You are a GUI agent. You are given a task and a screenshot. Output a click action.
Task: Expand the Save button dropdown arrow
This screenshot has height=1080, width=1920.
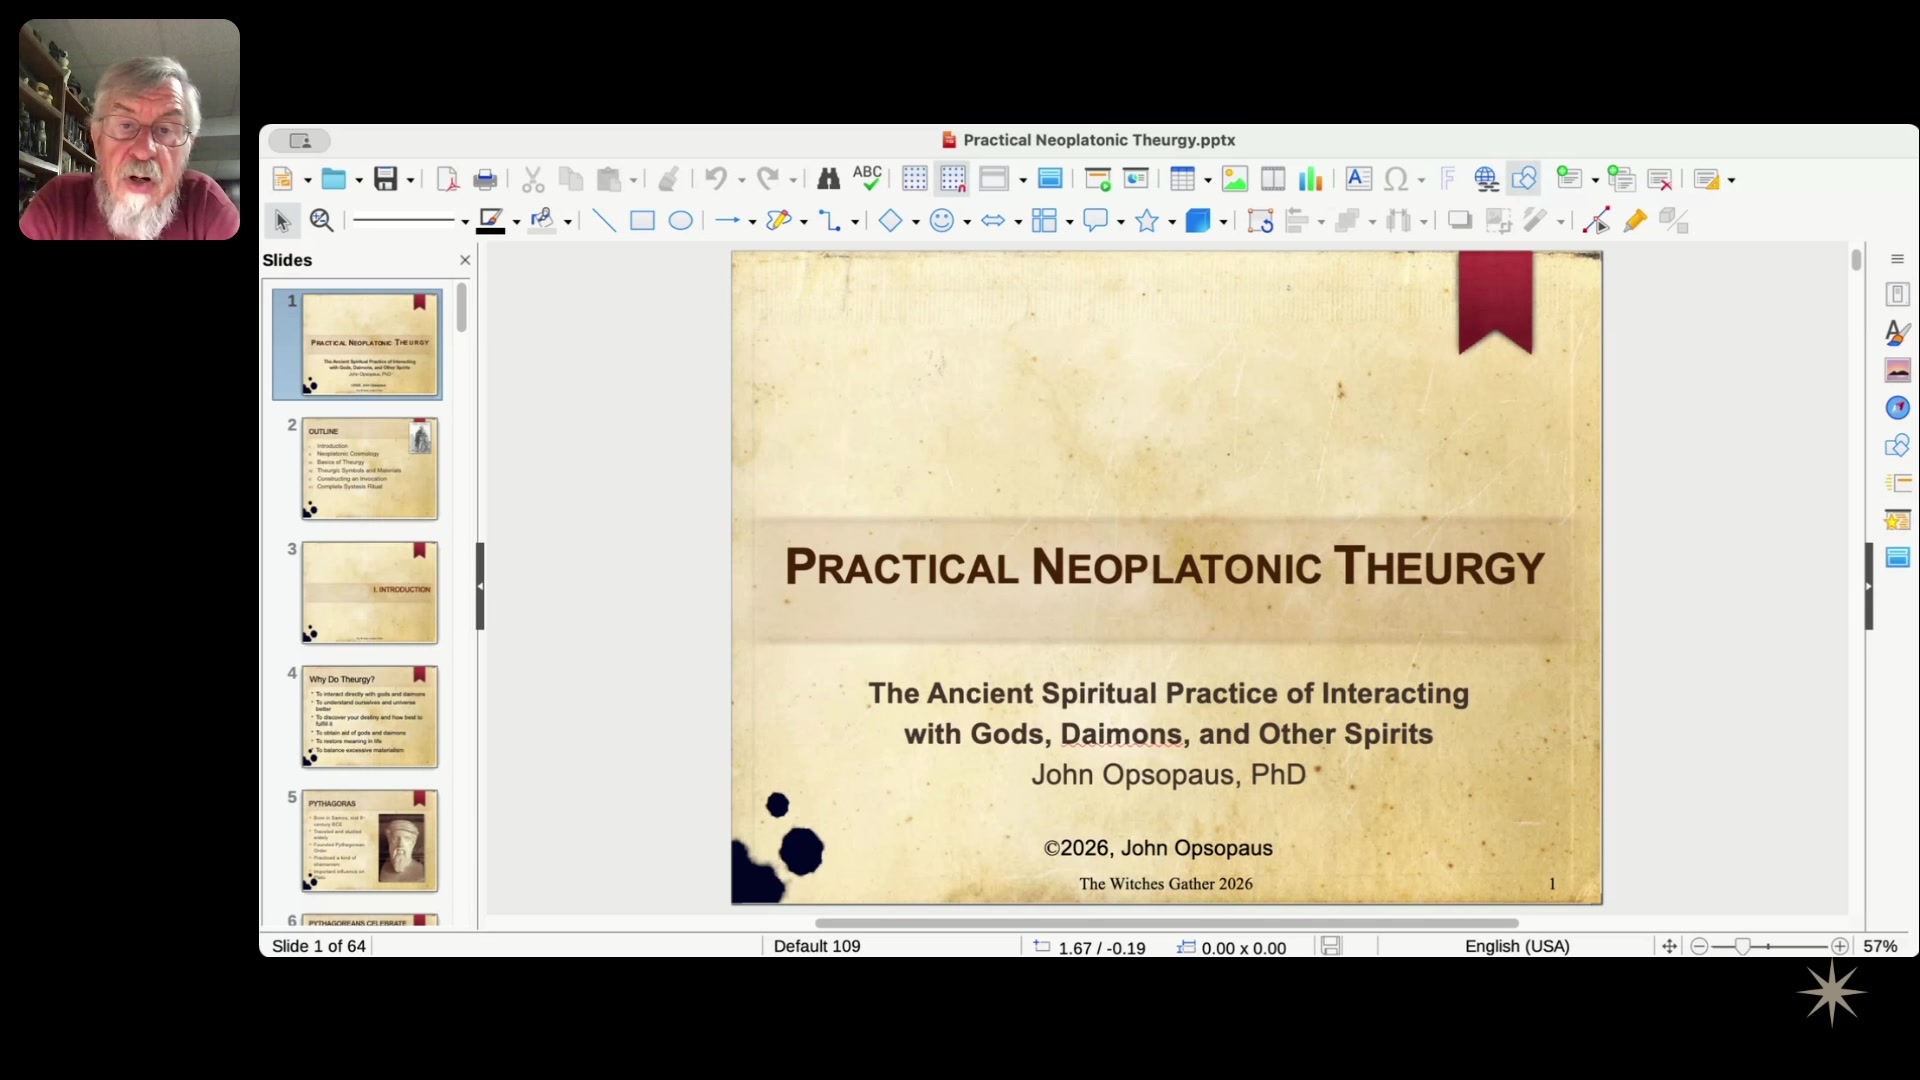tap(411, 181)
